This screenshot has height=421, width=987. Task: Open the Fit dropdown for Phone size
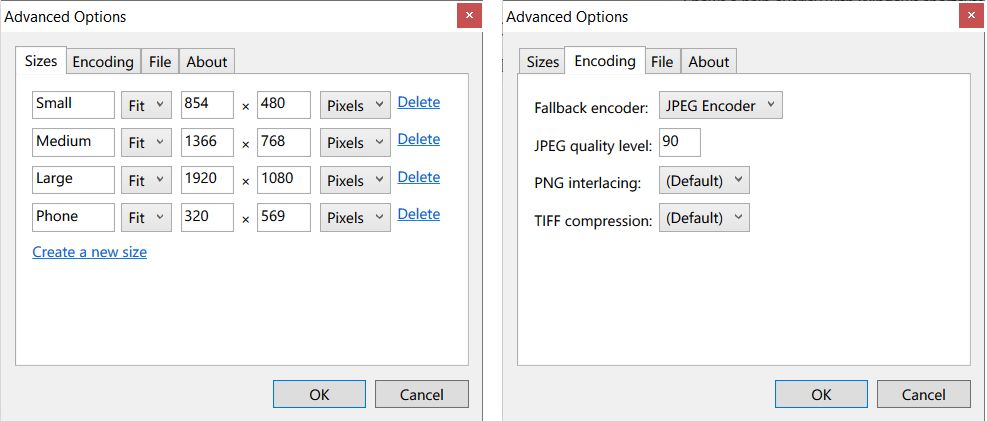tap(146, 217)
